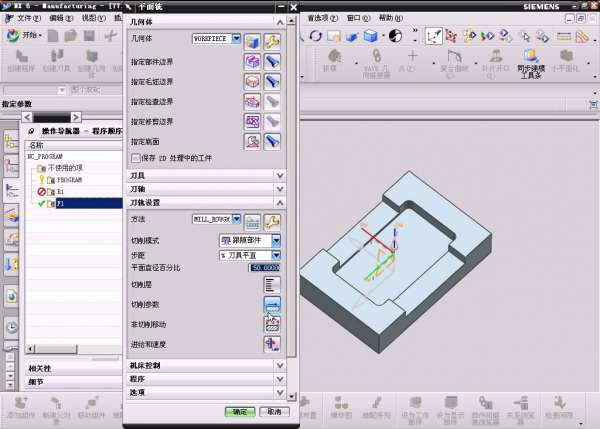Open the 窗口 menu

[354, 18]
